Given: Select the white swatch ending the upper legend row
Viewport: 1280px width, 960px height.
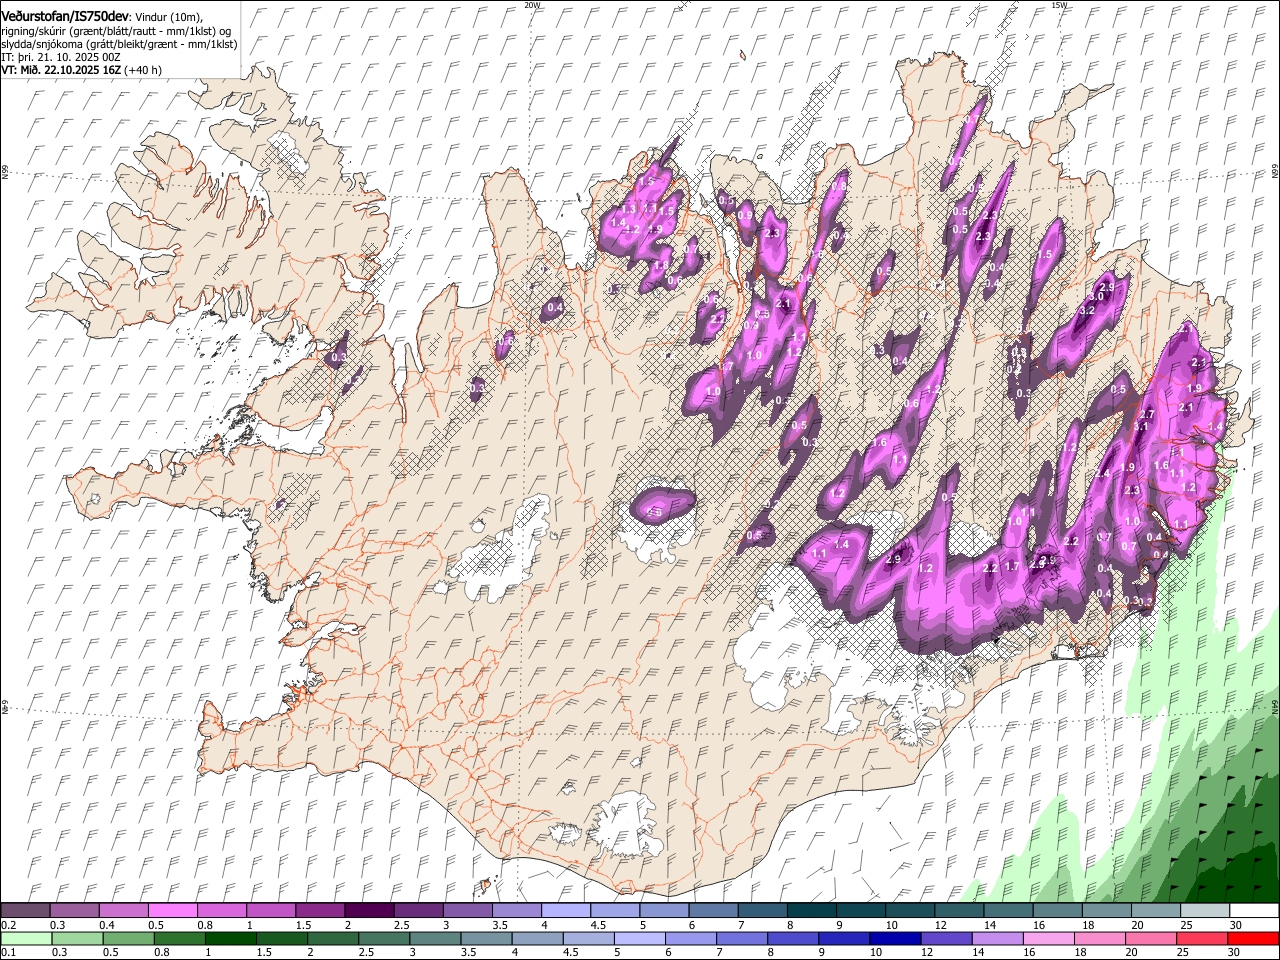Looking at the screenshot, I should coord(1253,911).
